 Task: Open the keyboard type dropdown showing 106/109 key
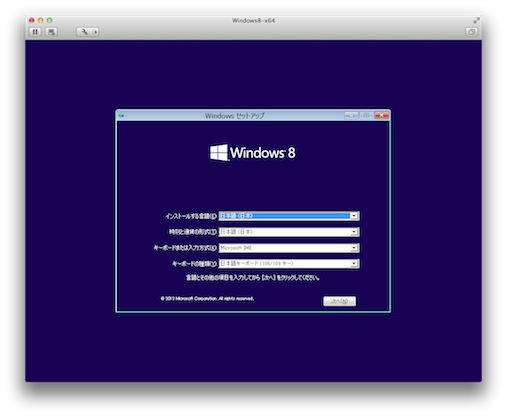pyautogui.click(x=289, y=264)
